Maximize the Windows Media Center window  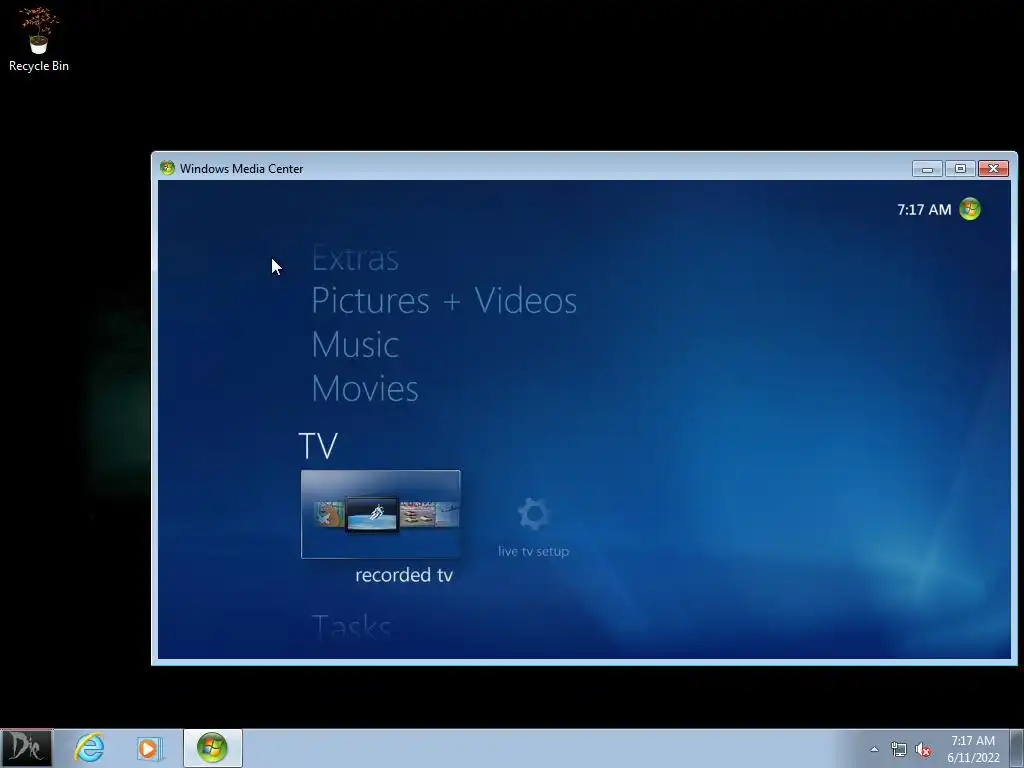click(x=960, y=168)
